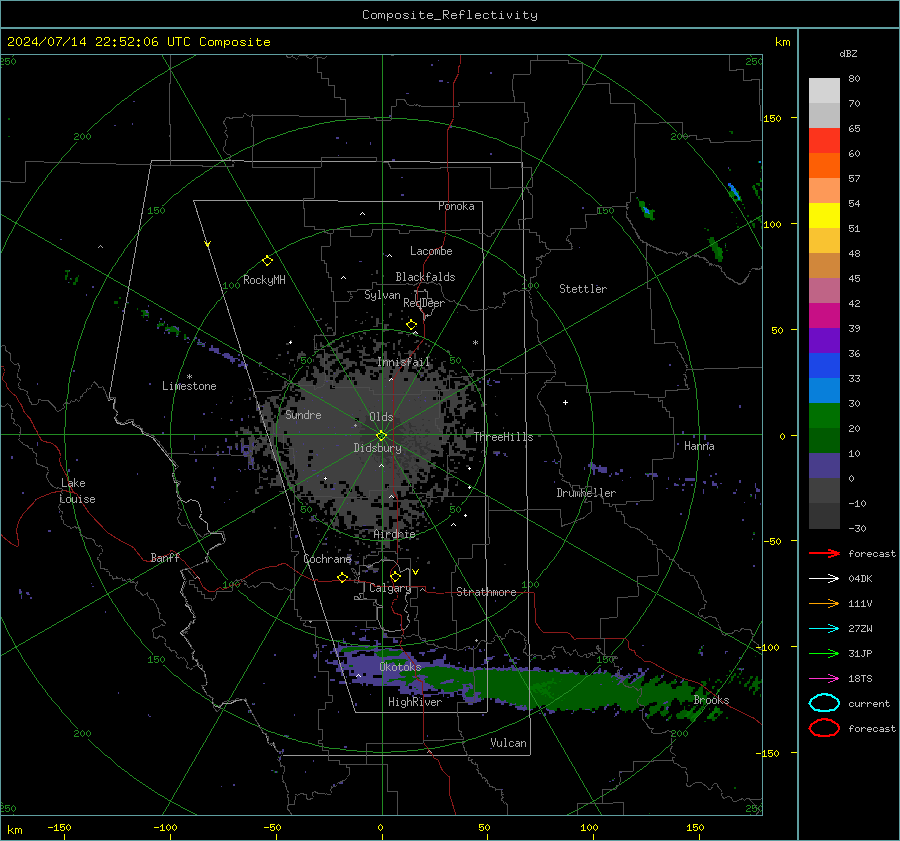Screen dimensions: 900x841
Task: Click the yellow diamond marker above Calgary
Action: (395, 576)
